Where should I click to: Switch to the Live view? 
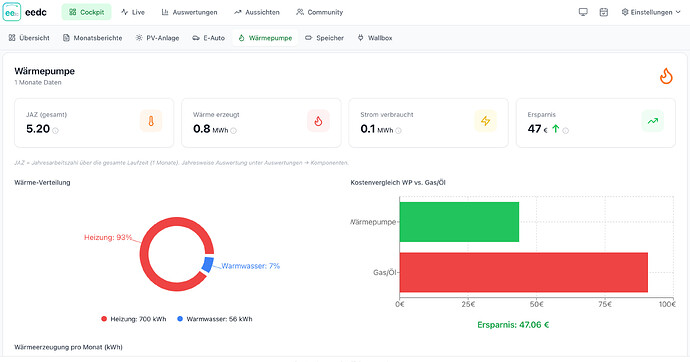coord(132,12)
